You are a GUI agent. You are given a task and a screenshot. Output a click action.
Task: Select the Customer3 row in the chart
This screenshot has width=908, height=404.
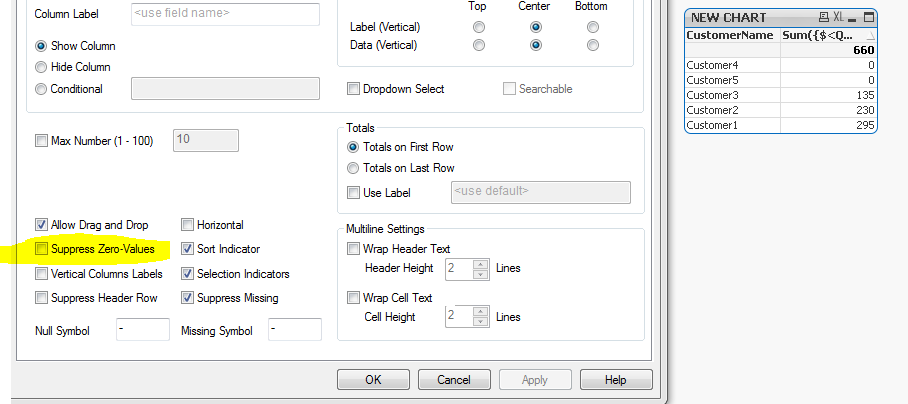(x=732, y=95)
